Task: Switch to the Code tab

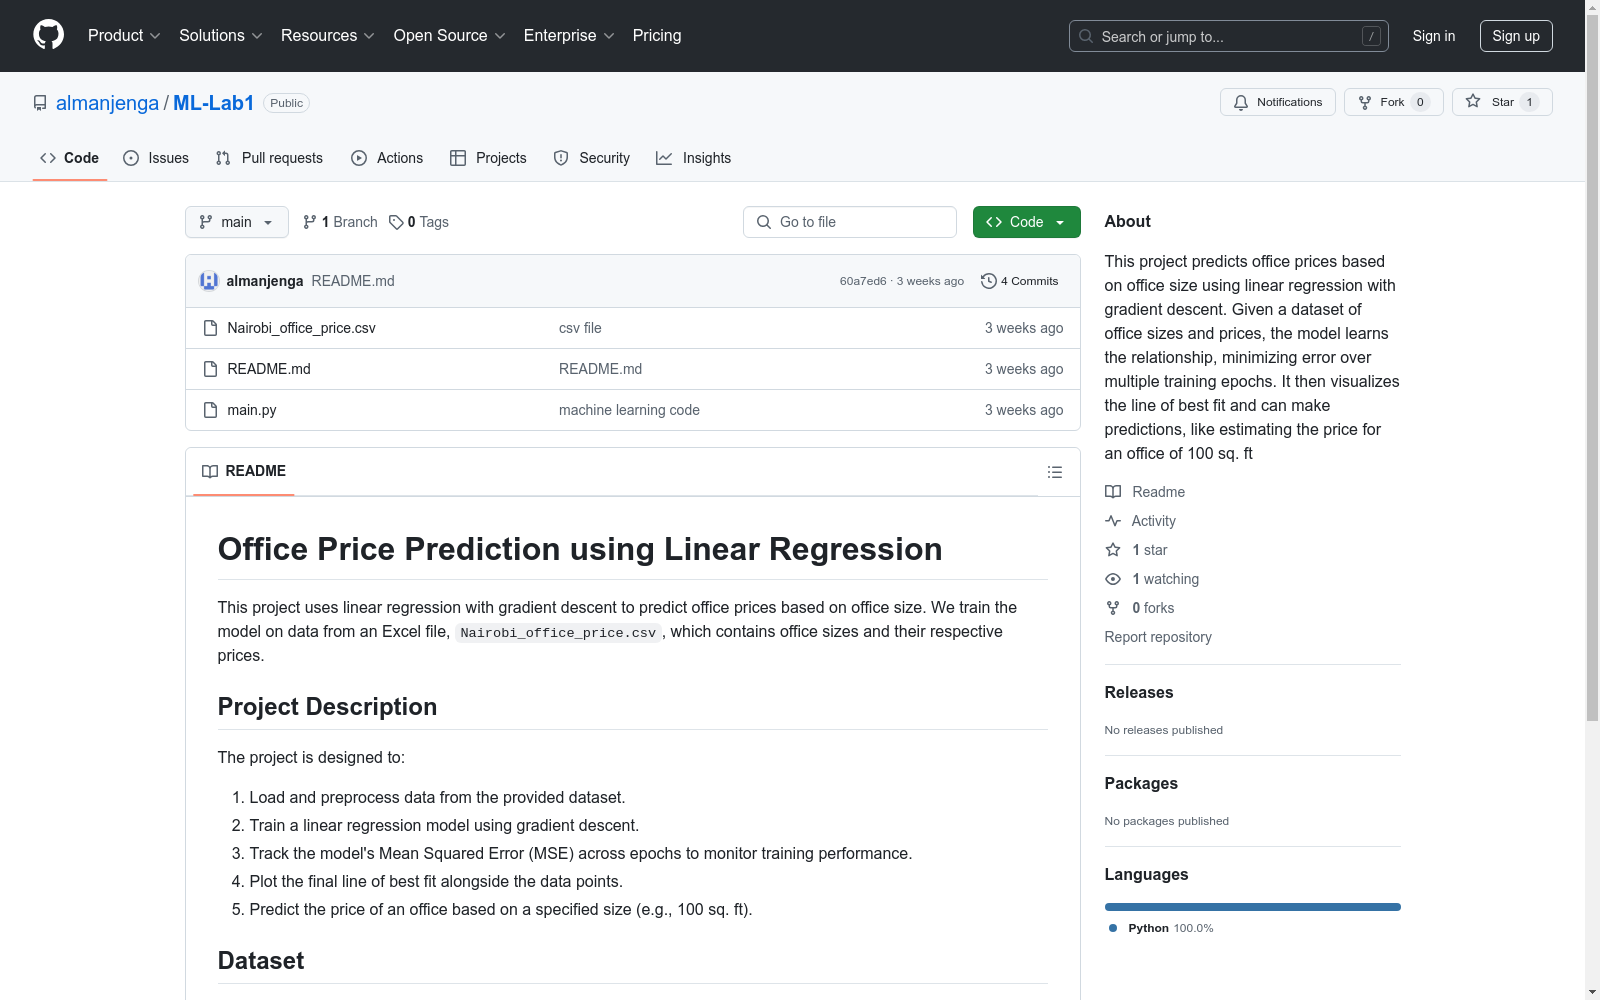Action: pyautogui.click(x=70, y=158)
